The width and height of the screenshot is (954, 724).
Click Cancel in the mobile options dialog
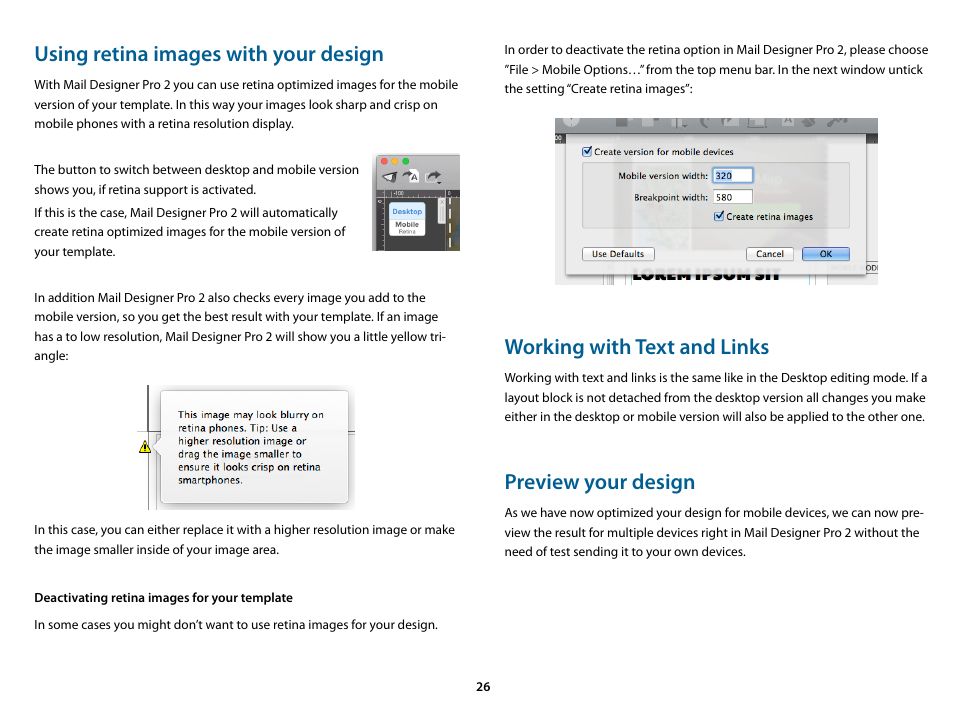770,254
